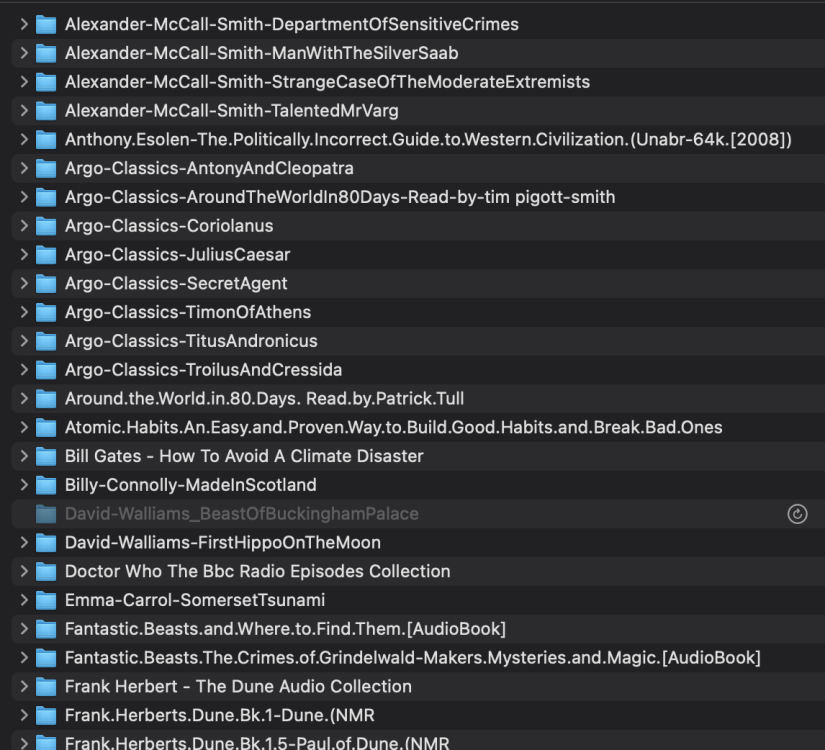
Task: Click folder icon of Bill Gates book
Action: pyautogui.click(x=46, y=456)
